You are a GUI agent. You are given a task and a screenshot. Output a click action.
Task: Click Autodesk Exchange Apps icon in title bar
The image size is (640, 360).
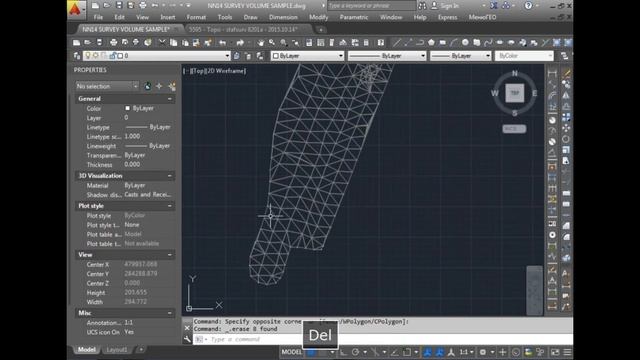(494, 6)
